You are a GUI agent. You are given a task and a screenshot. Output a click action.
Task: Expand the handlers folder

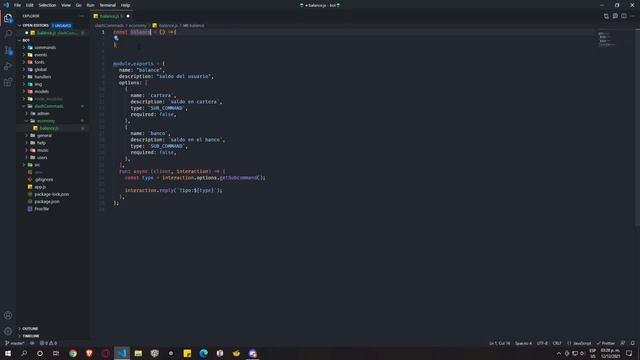pyautogui.click(x=53, y=77)
